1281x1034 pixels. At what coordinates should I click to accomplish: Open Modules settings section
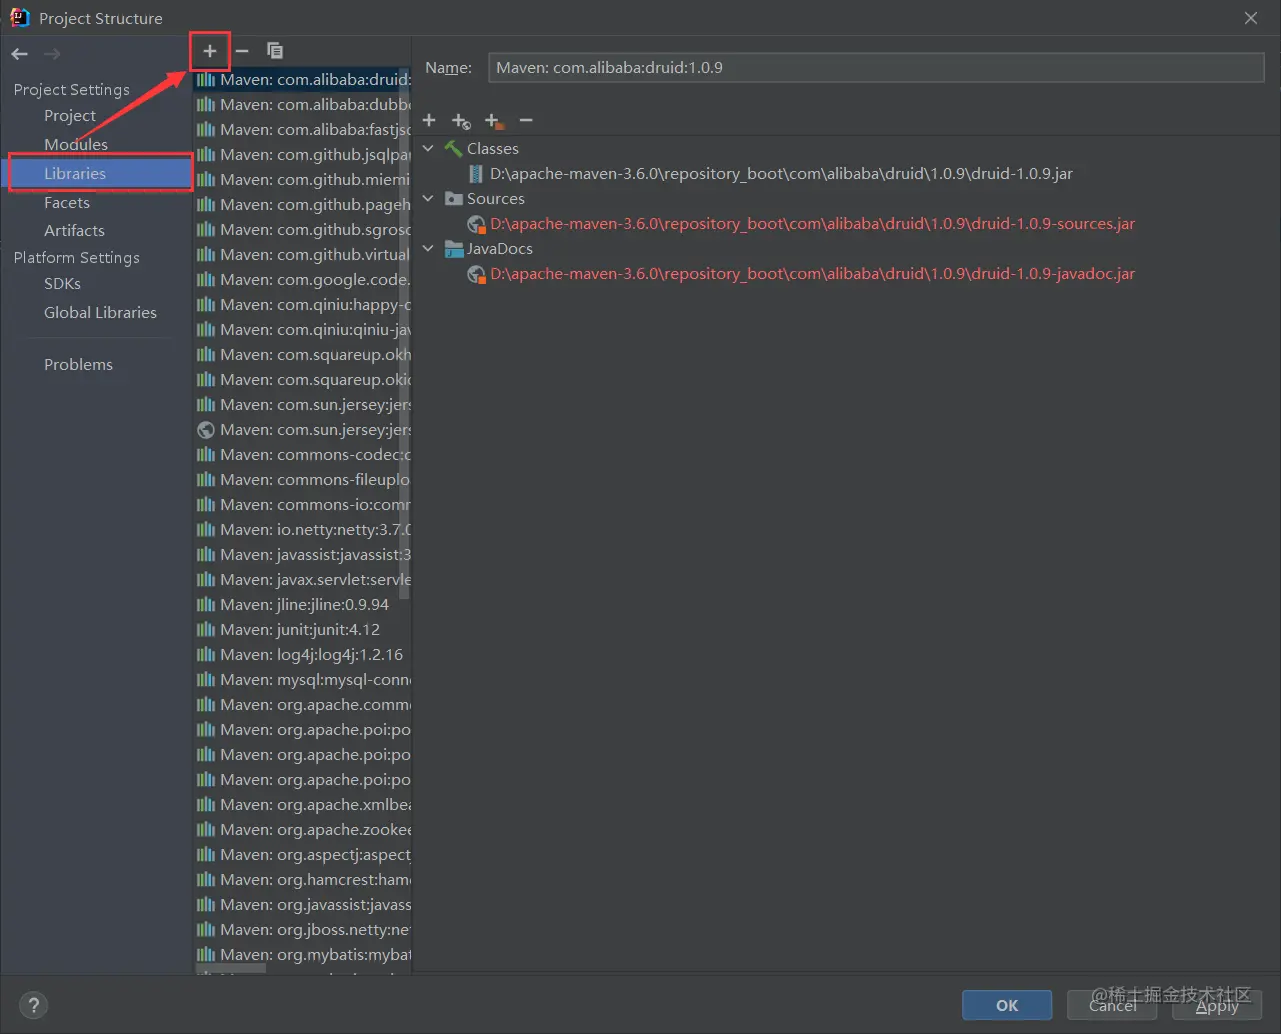pos(76,144)
